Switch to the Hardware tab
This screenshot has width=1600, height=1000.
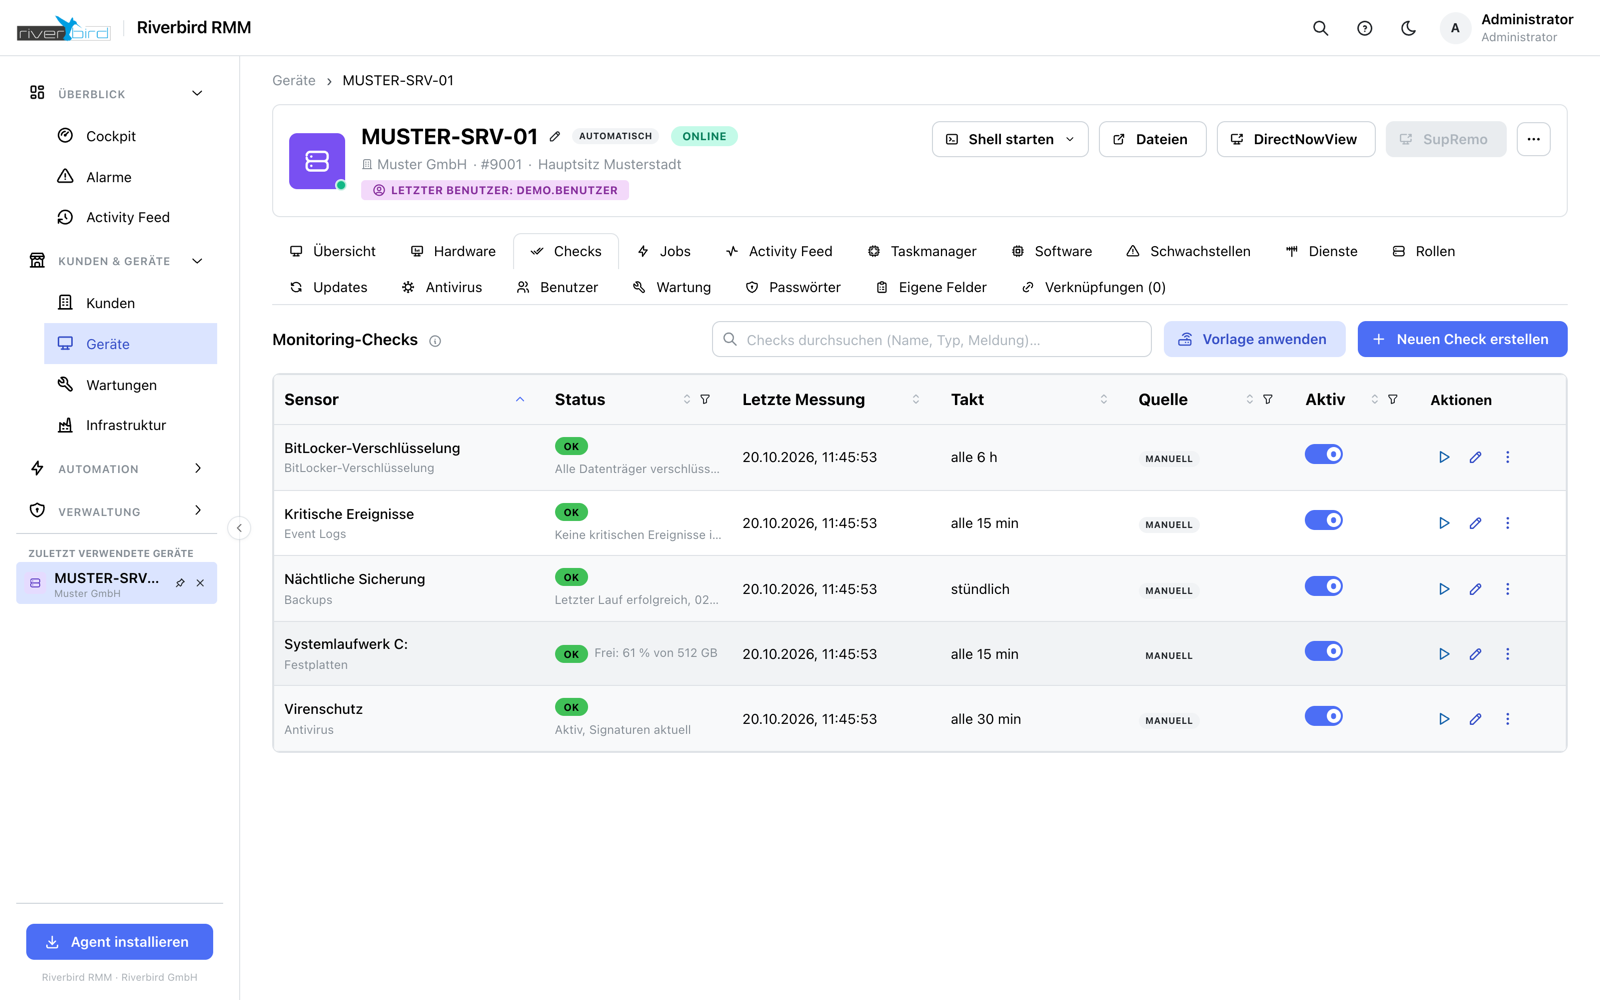[453, 251]
